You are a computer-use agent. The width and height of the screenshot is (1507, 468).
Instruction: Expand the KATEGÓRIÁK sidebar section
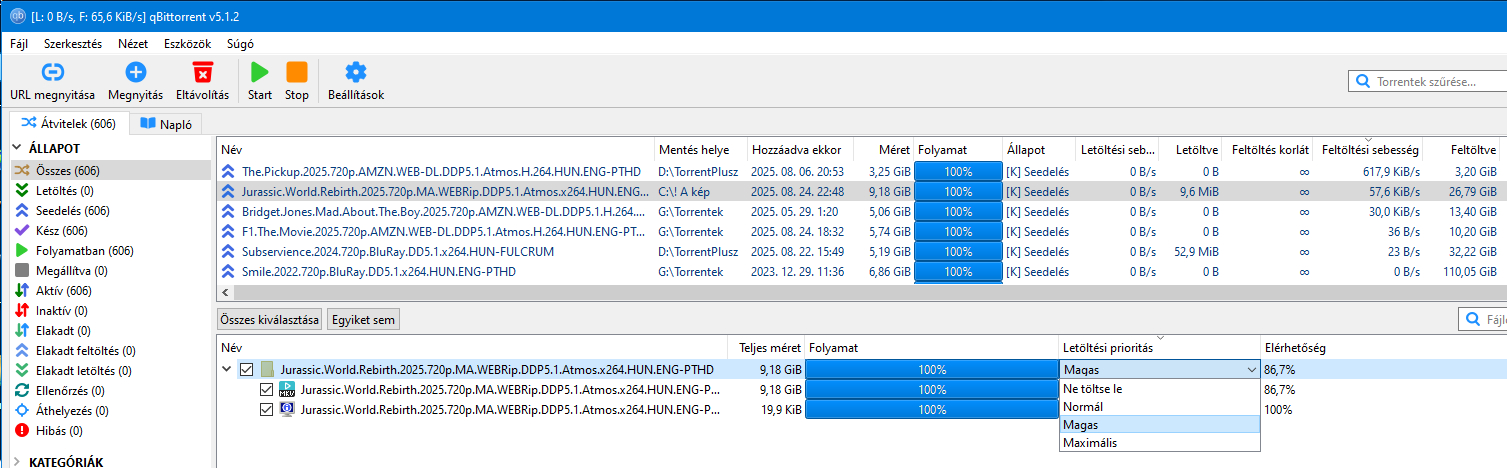pyautogui.click(x=17, y=462)
